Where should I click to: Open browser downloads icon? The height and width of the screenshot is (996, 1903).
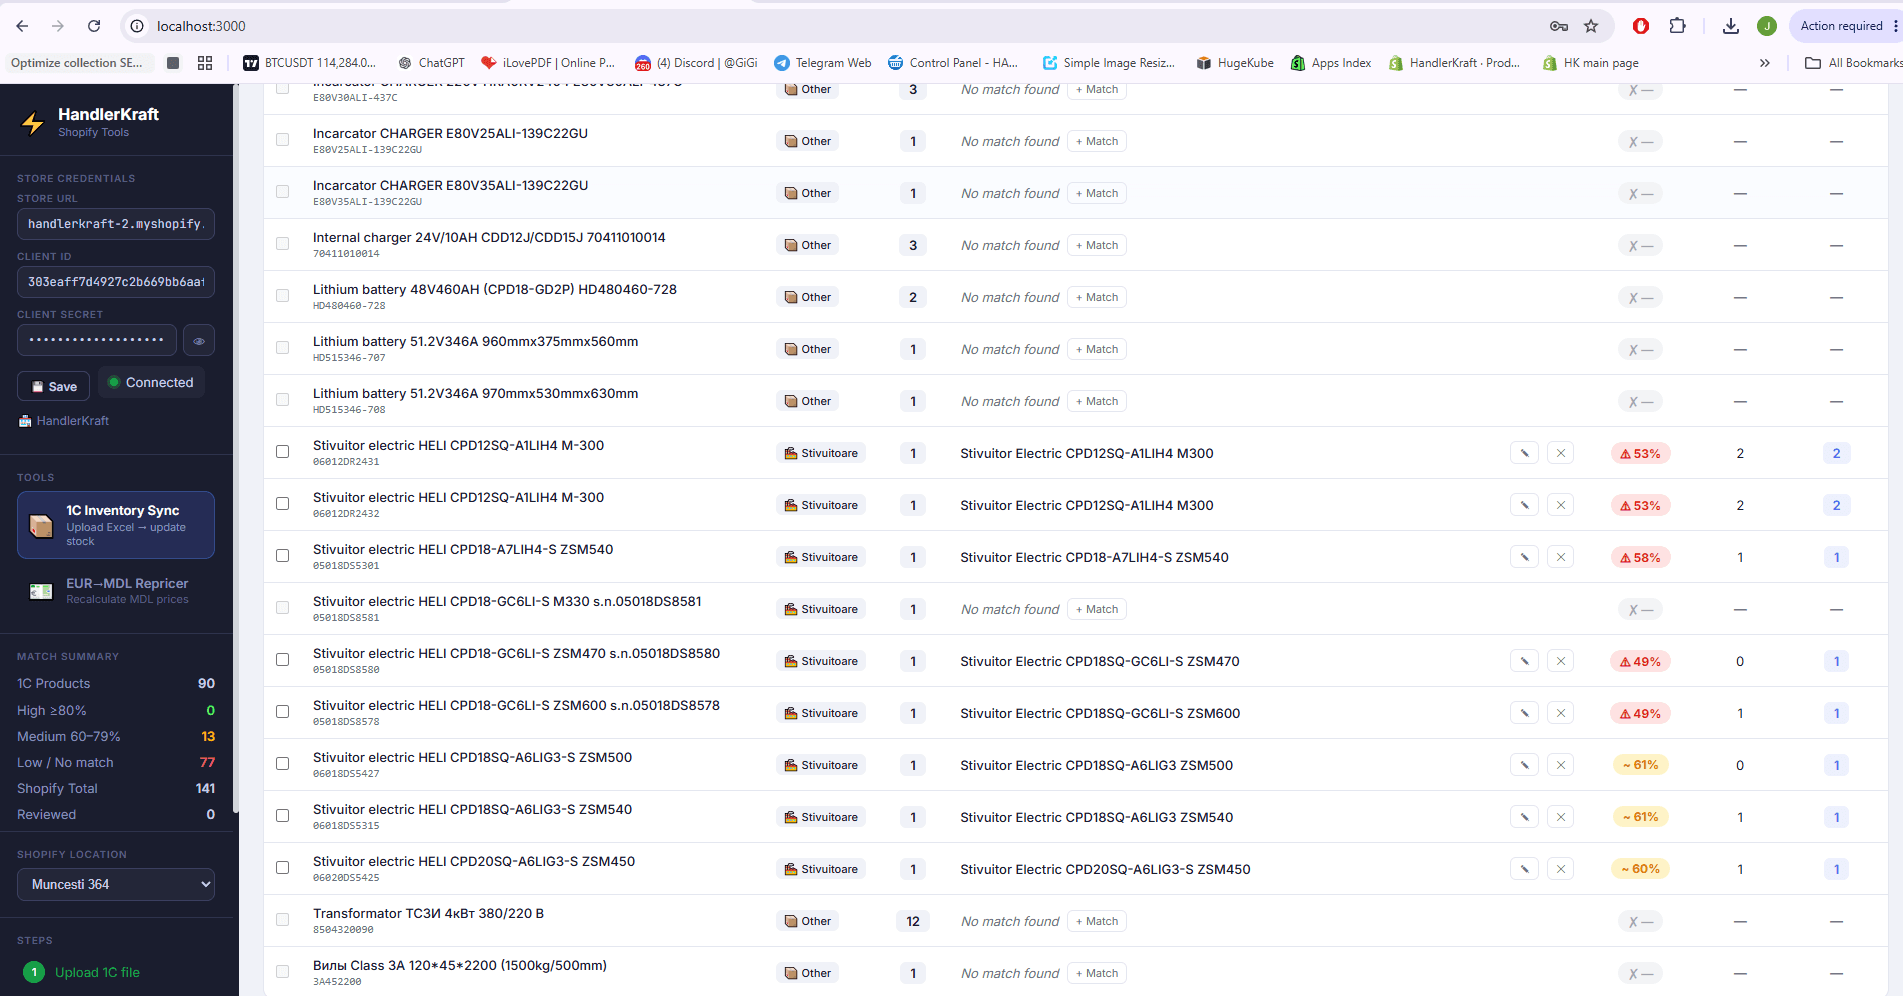pyautogui.click(x=1731, y=26)
